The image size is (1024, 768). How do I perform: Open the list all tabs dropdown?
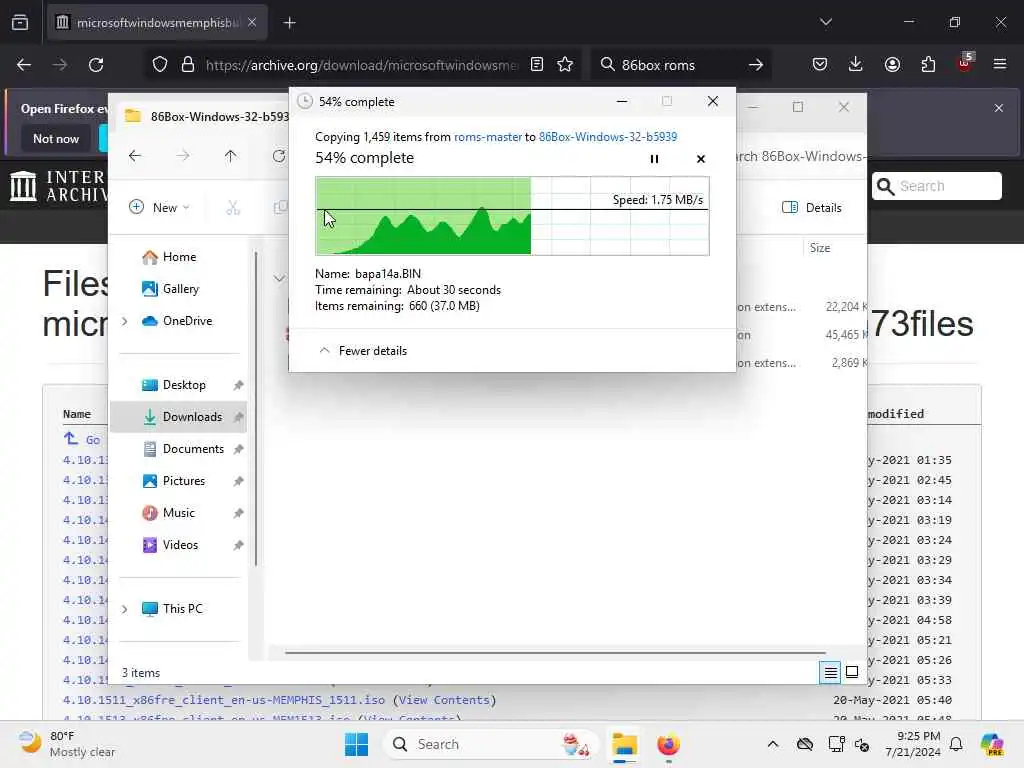[x=825, y=22]
